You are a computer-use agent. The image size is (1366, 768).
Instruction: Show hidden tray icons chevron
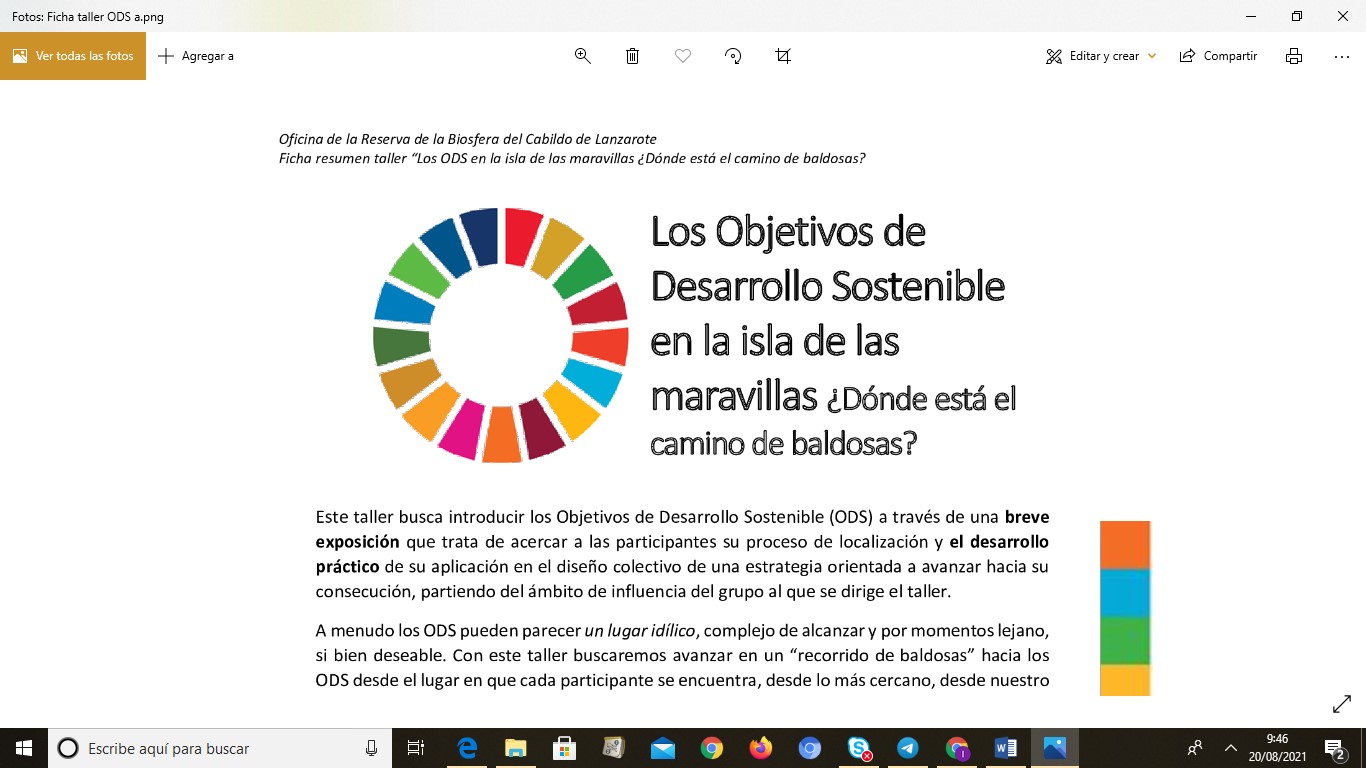(1231, 748)
